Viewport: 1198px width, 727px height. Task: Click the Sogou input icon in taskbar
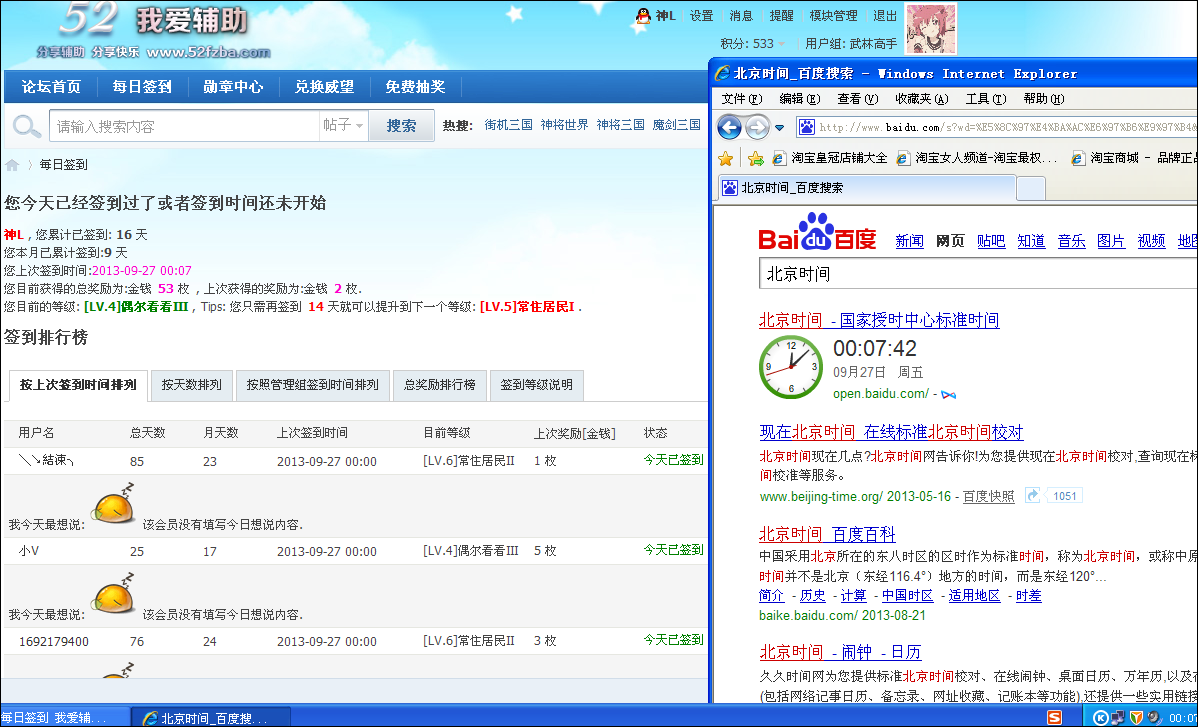pyautogui.click(x=1054, y=717)
